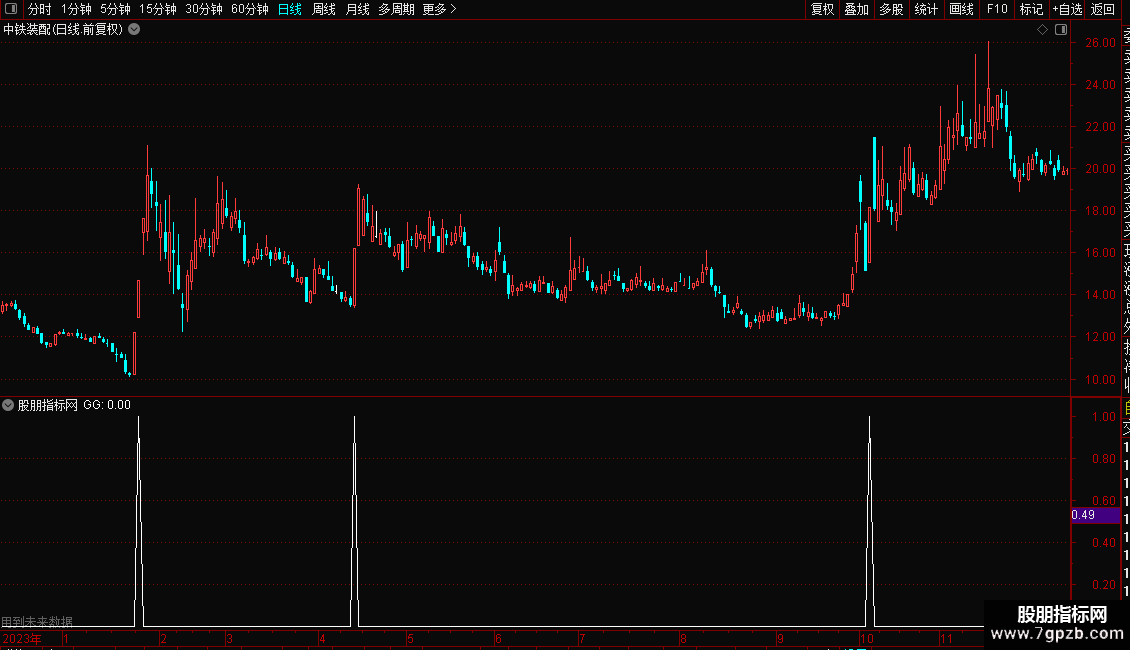The width and height of the screenshot is (1130, 650).
Task: Select the 5分钟 period tab
Action: coord(115,9)
